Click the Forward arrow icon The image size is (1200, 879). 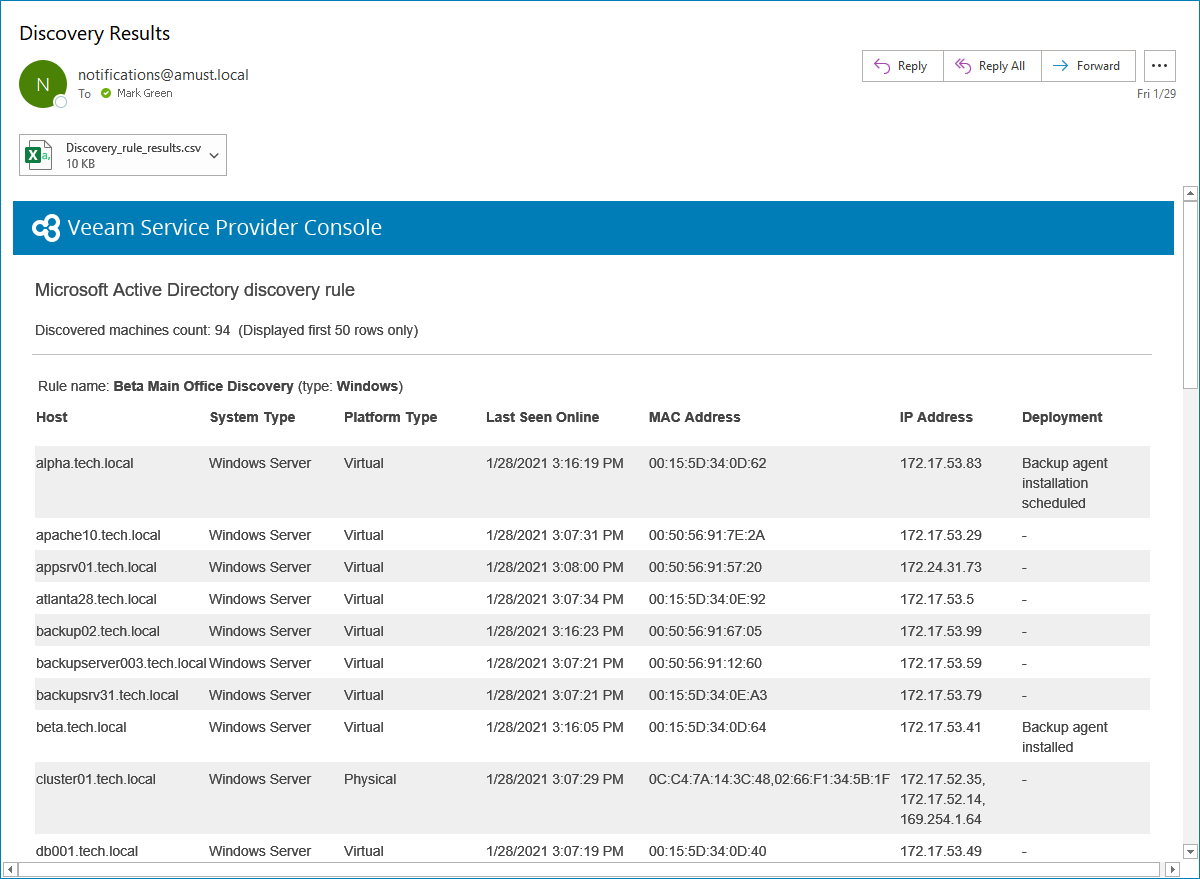point(1060,66)
